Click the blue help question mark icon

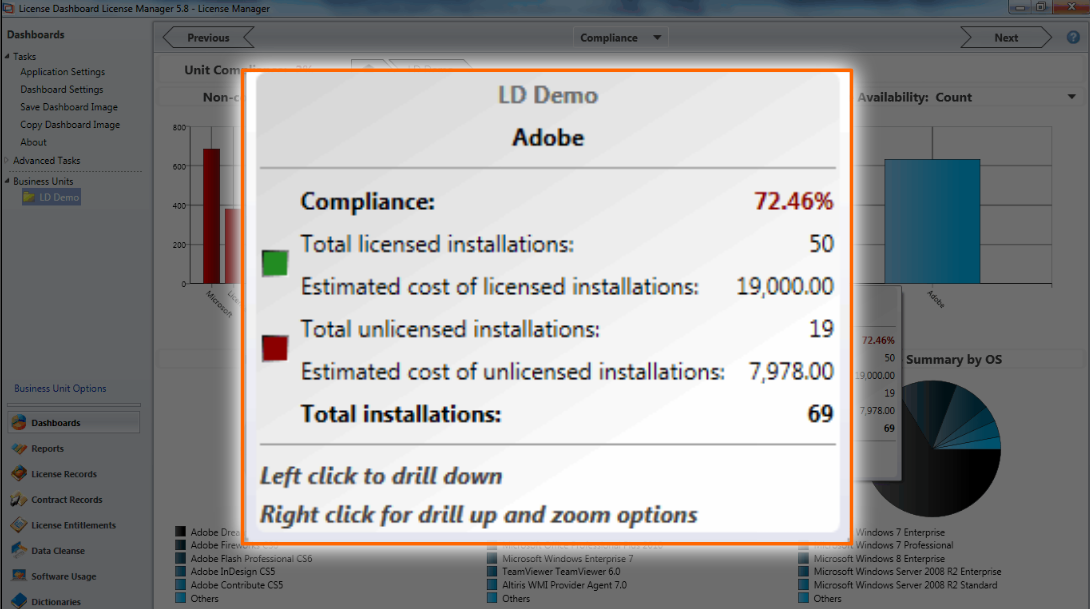[1073, 38]
